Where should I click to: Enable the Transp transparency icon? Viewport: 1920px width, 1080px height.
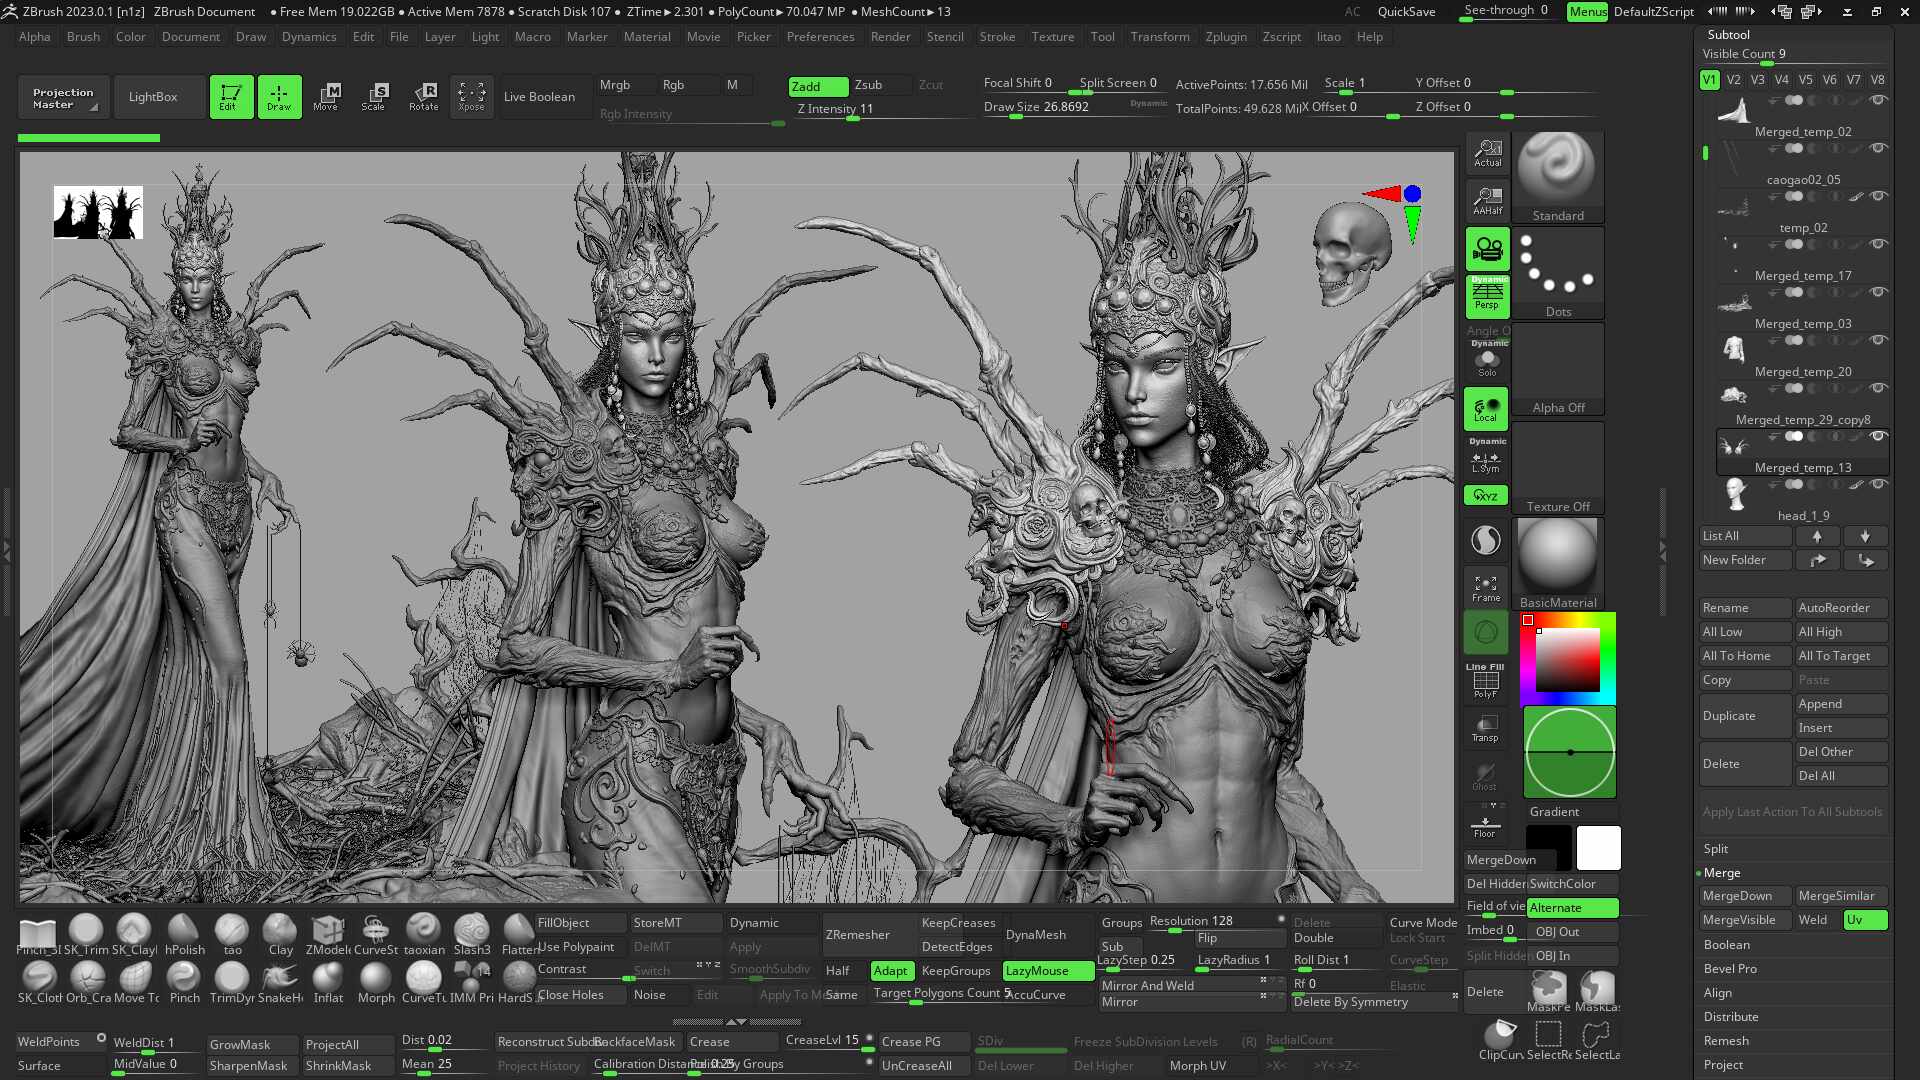[x=1485, y=728]
